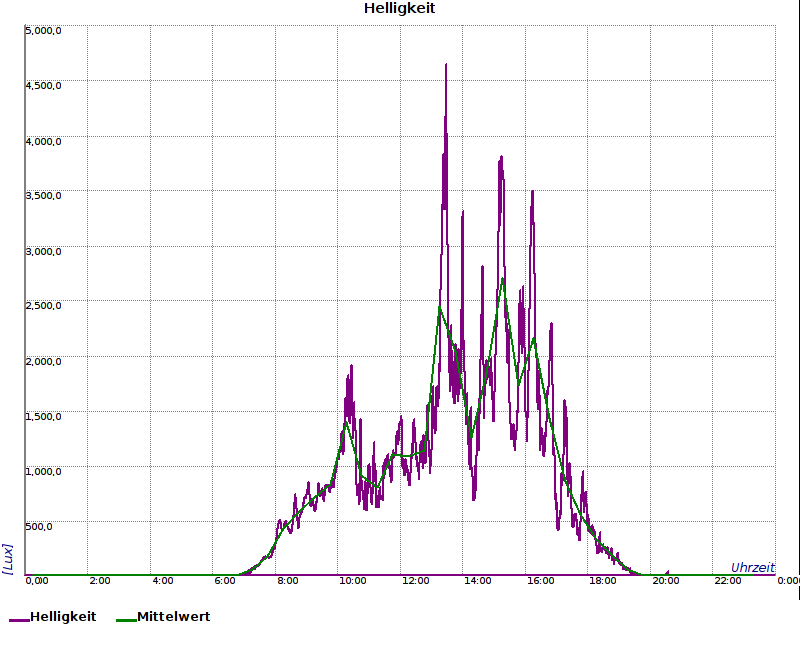Click the 5,000,0 y-axis value
This screenshot has height=650, width=800.
pyautogui.click(x=43, y=31)
